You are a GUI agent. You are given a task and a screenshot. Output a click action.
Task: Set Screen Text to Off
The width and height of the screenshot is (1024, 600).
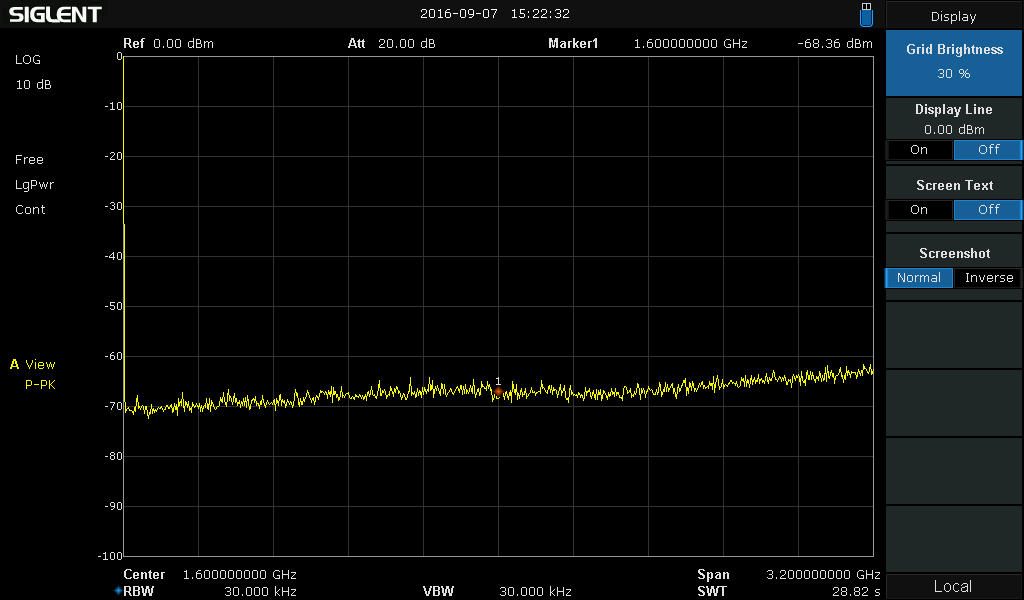pos(987,210)
